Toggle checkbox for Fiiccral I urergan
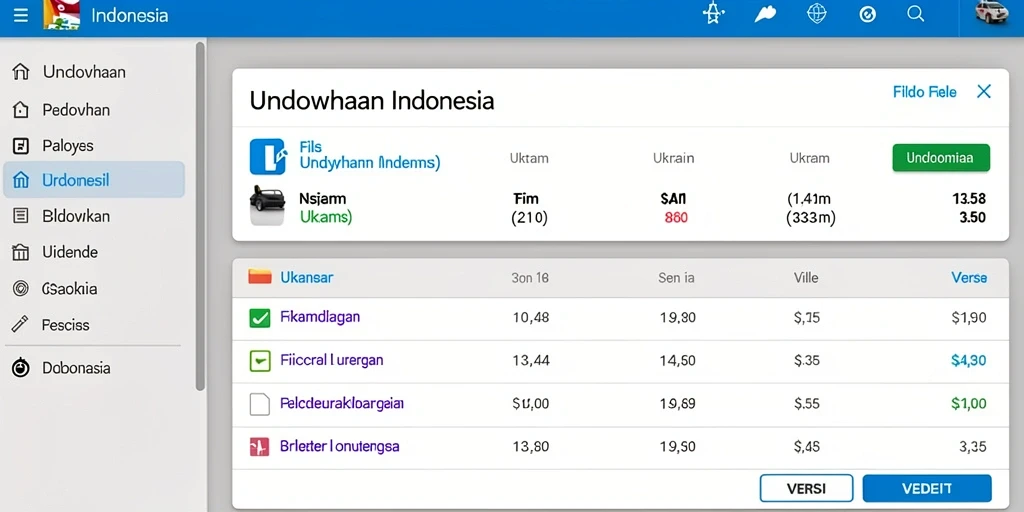Viewport: 1024px width, 512px height. [x=260, y=360]
